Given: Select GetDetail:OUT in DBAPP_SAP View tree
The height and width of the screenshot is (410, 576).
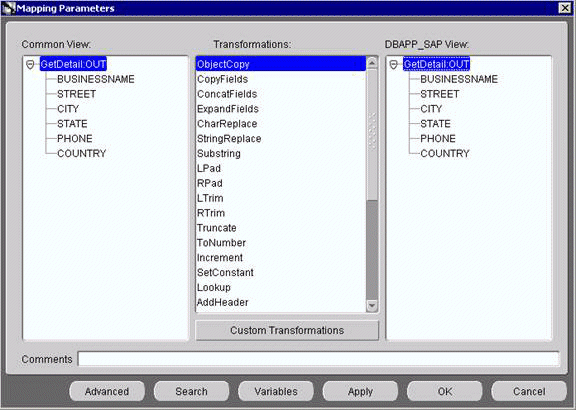Looking at the screenshot, I should click(x=436, y=64).
